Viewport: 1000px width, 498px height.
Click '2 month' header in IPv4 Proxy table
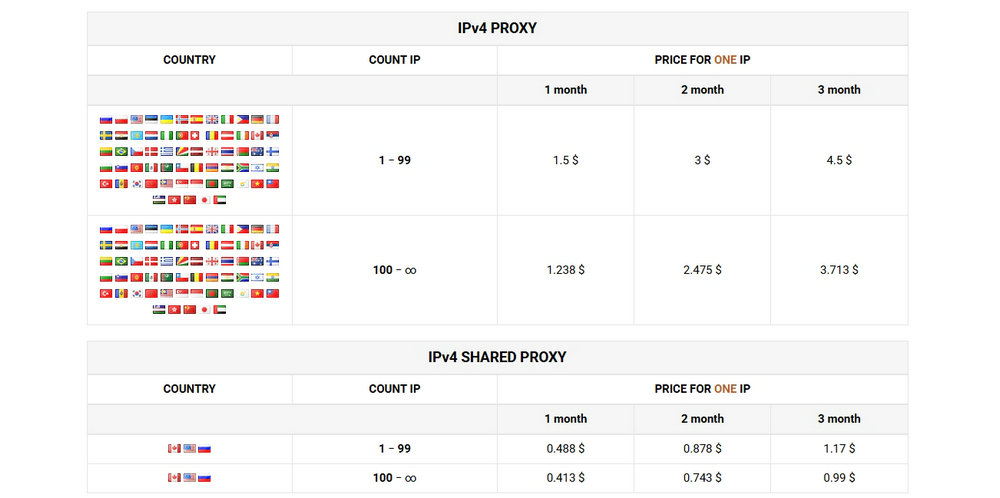[702, 90]
